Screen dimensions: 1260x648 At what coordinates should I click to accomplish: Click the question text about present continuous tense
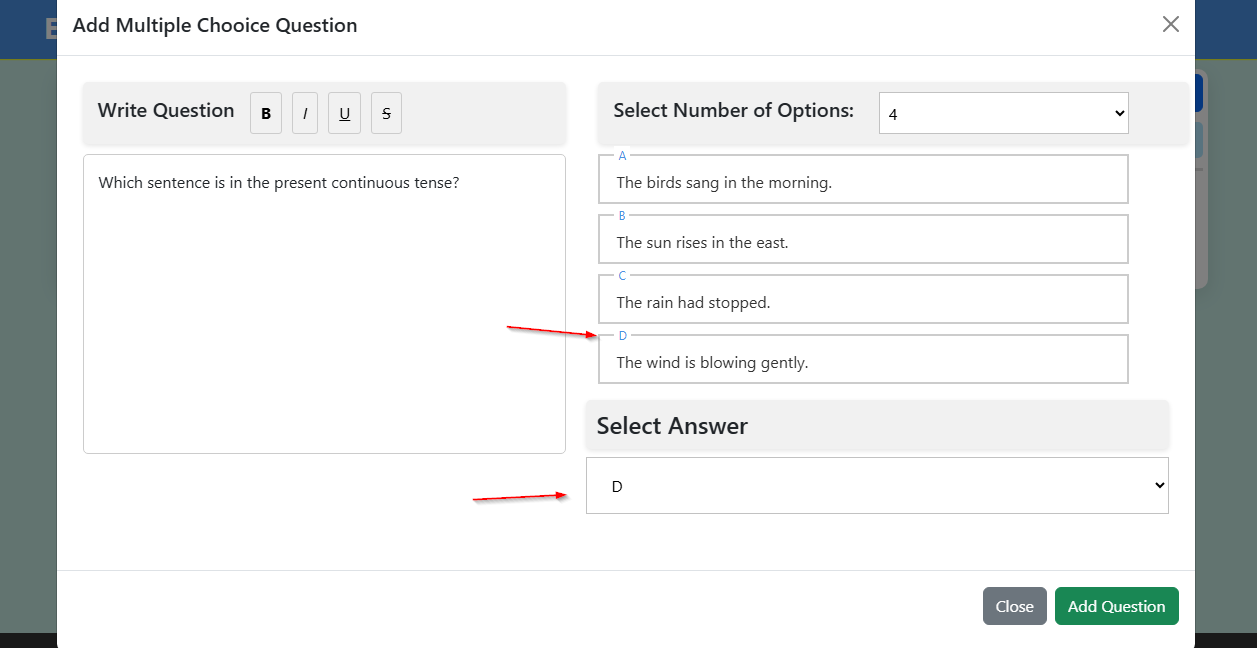click(x=279, y=183)
